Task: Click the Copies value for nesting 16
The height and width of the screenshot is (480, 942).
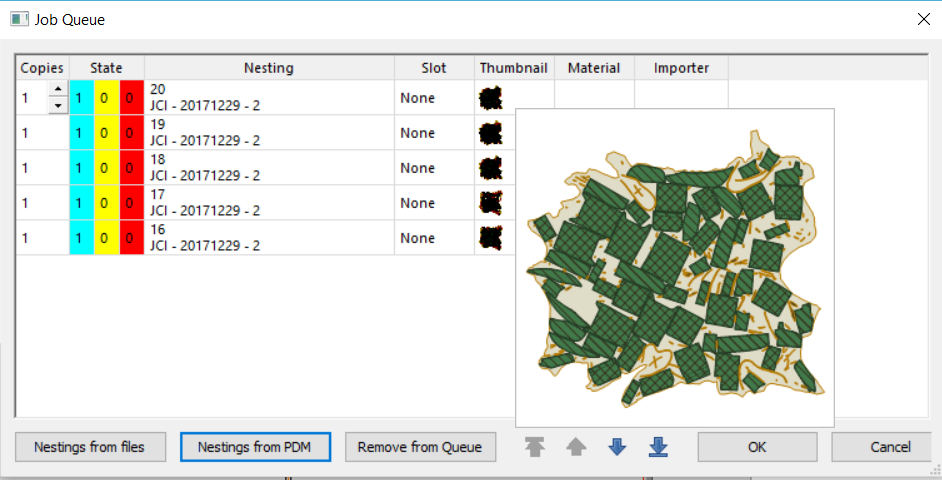Action: (x=25, y=238)
